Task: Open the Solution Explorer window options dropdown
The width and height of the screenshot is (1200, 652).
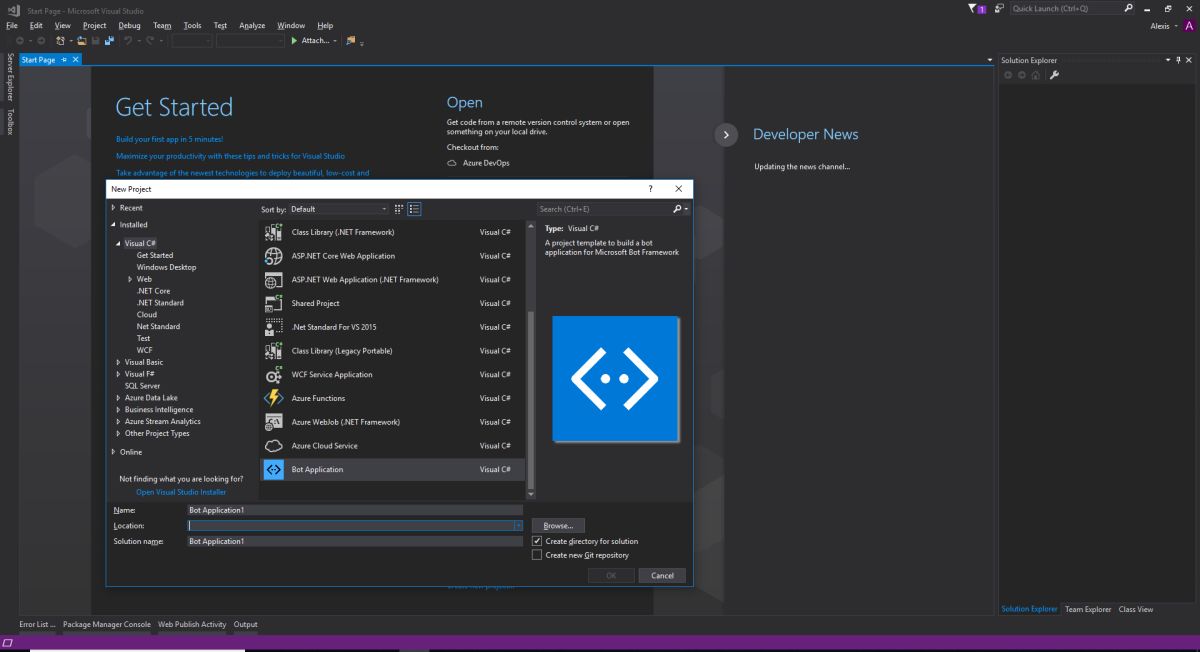Action: (x=1170, y=60)
